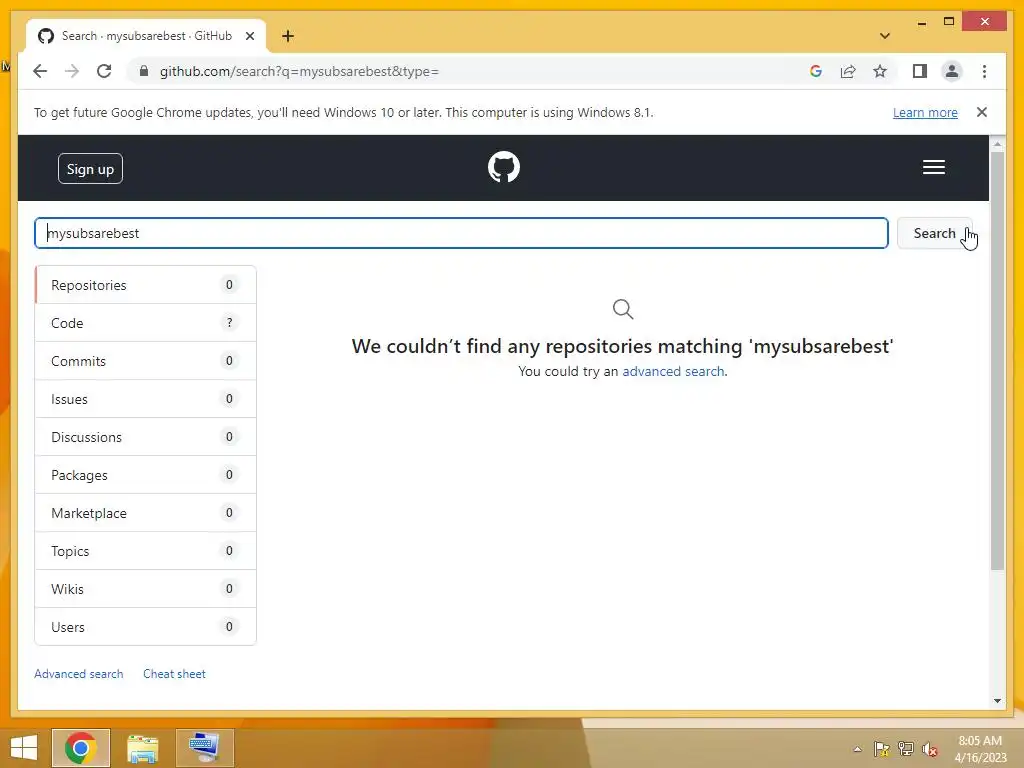1024x768 pixels.
Task: Select the Packages filter
Action: (x=146, y=475)
